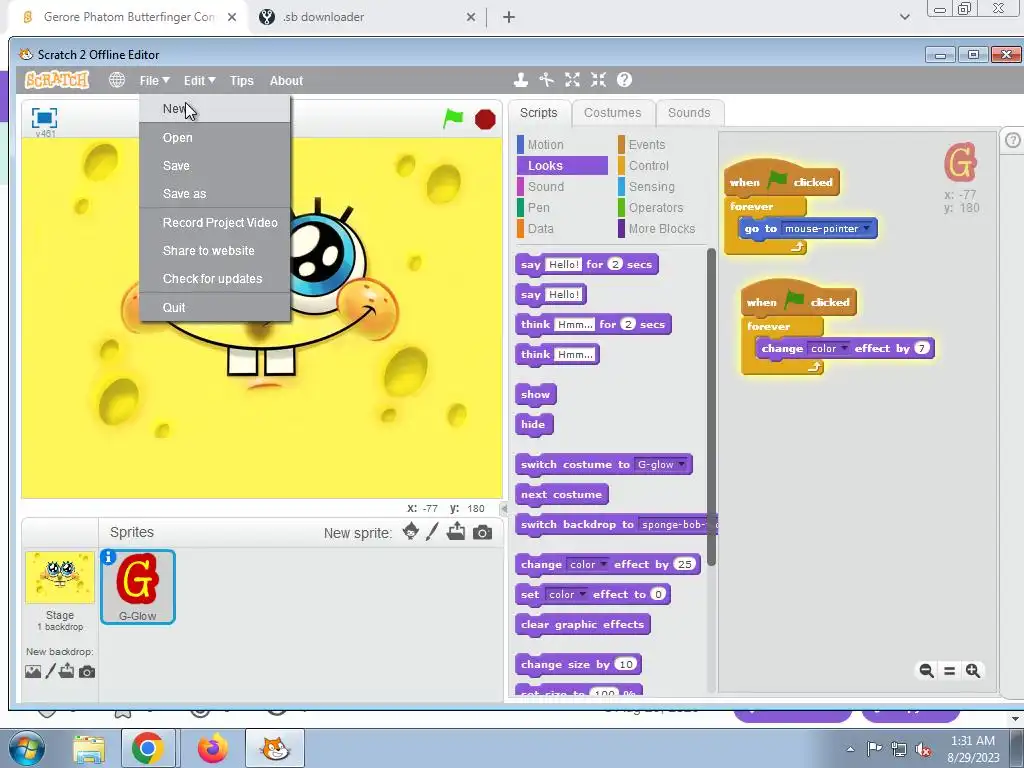
Task: Select Share to website menu entry
Action: (215, 251)
